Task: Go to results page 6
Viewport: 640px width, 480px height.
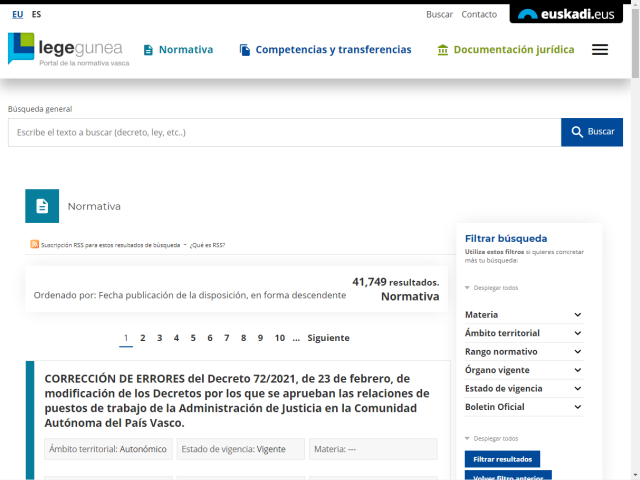Action: click(x=210, y=338)
